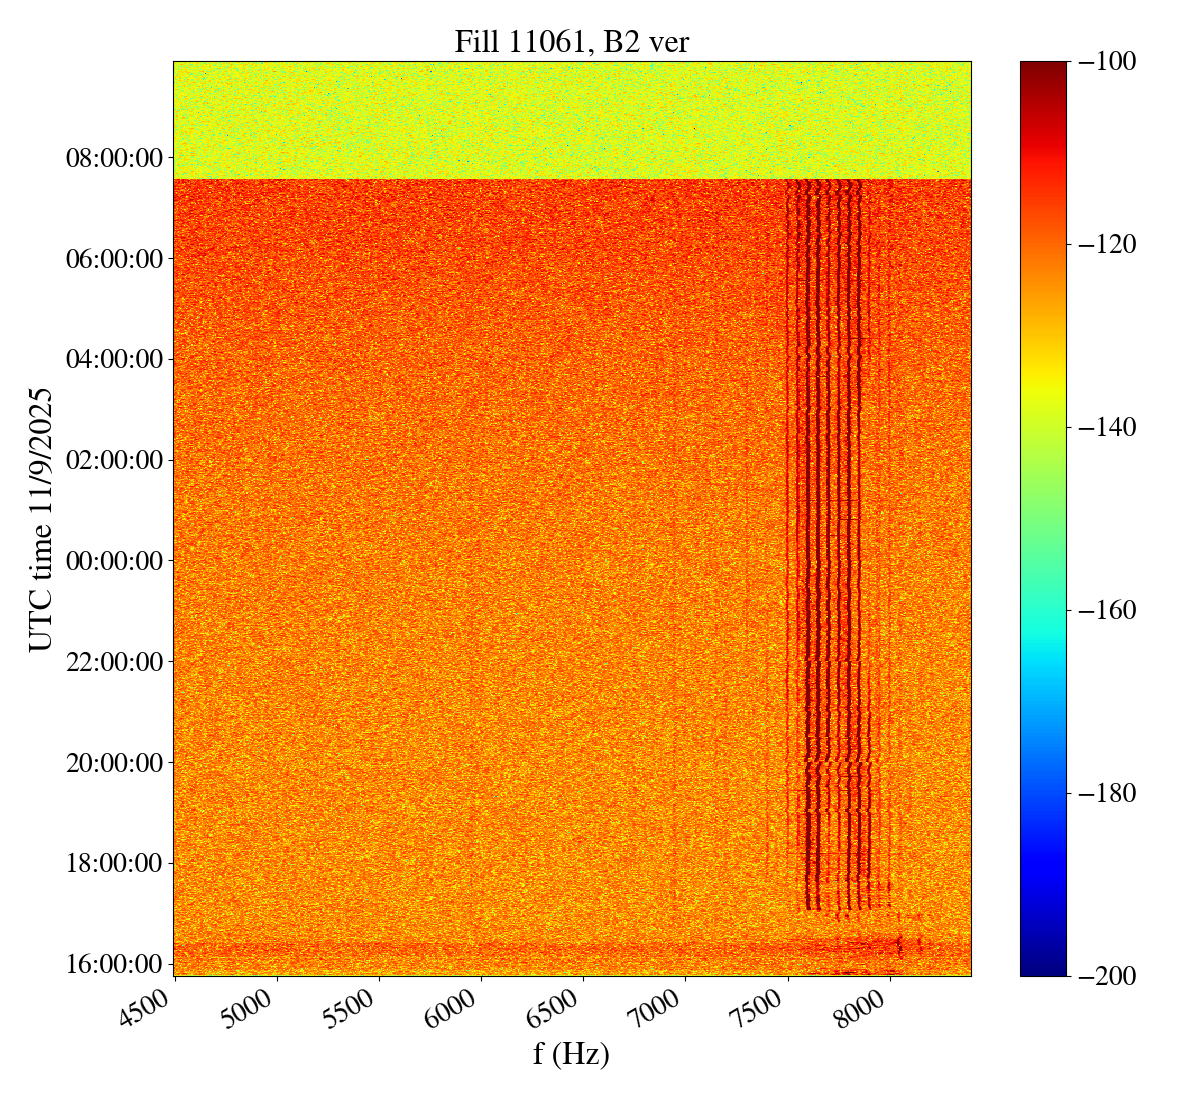The width and height of the screenshot is (1200, 1100).
Task: Click the 22:00:00 time tick label
Action: tap(113, 662)
